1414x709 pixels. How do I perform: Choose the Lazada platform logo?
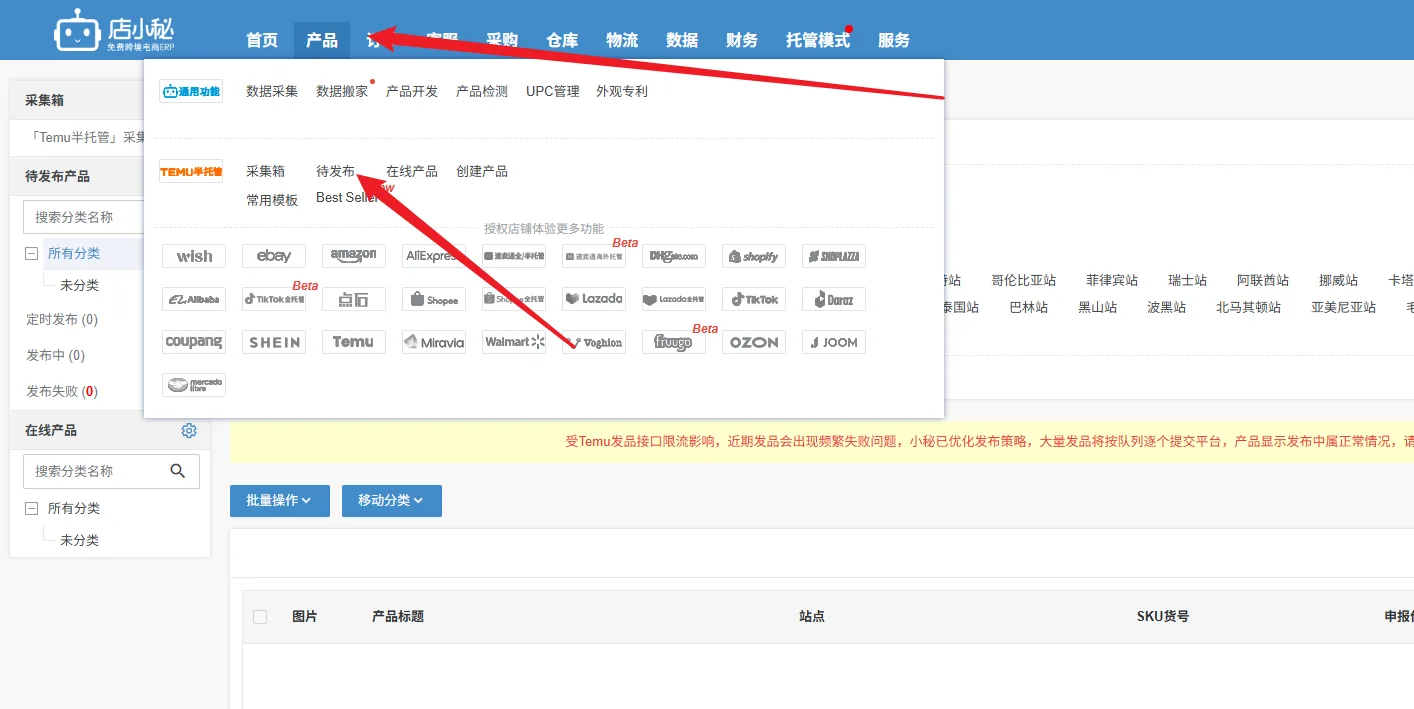click(593, 299)
